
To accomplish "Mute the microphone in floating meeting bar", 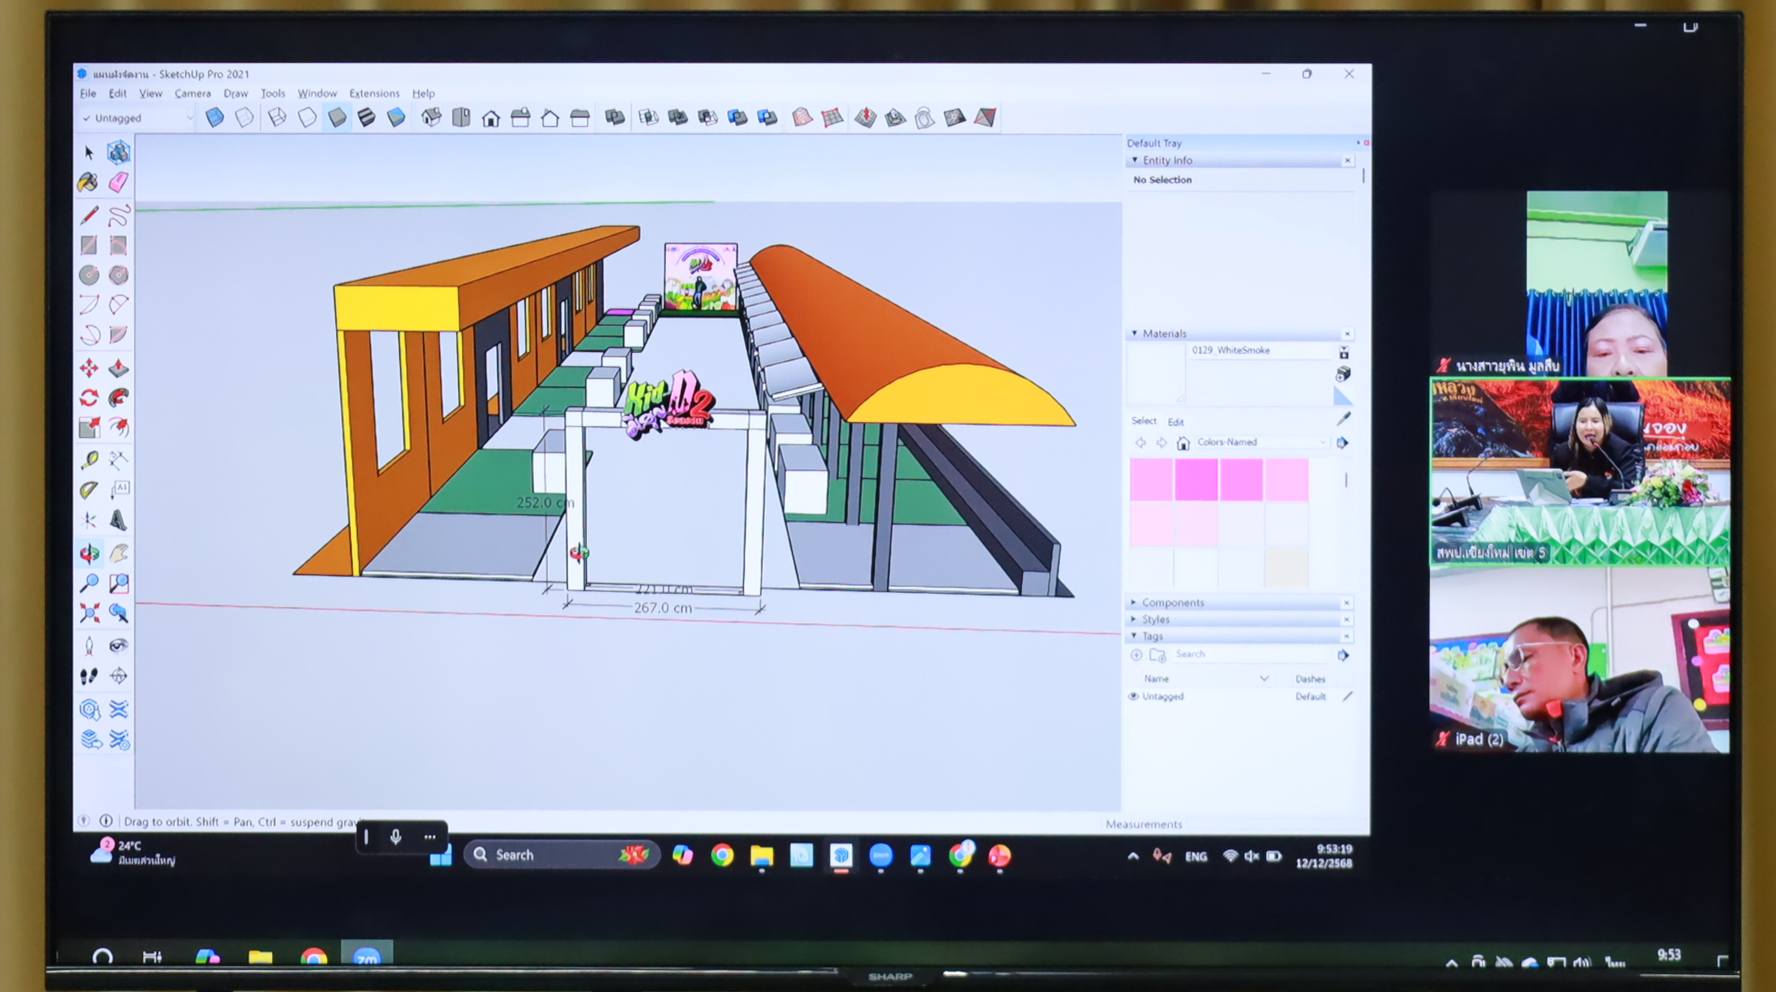I will click(396, 837).
